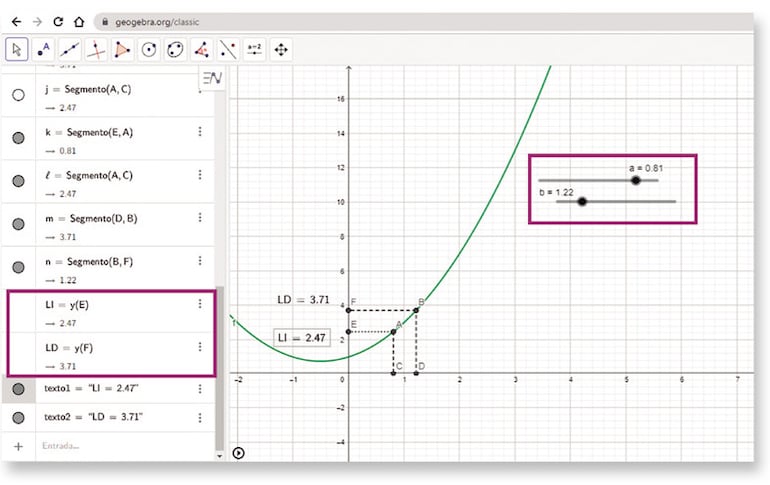
Task: Open more options for LI = y(E)
Action: (x=200, y=304)
